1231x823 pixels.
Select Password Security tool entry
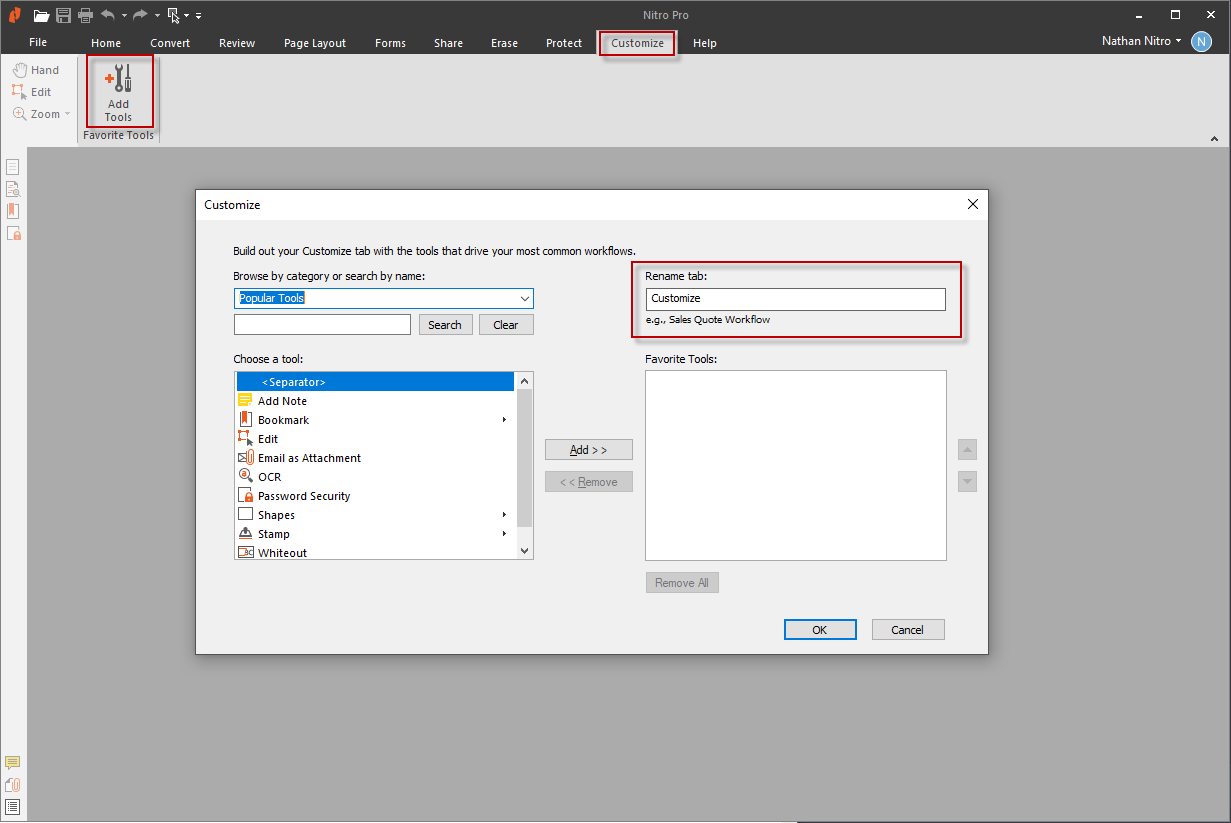point(303,496)
